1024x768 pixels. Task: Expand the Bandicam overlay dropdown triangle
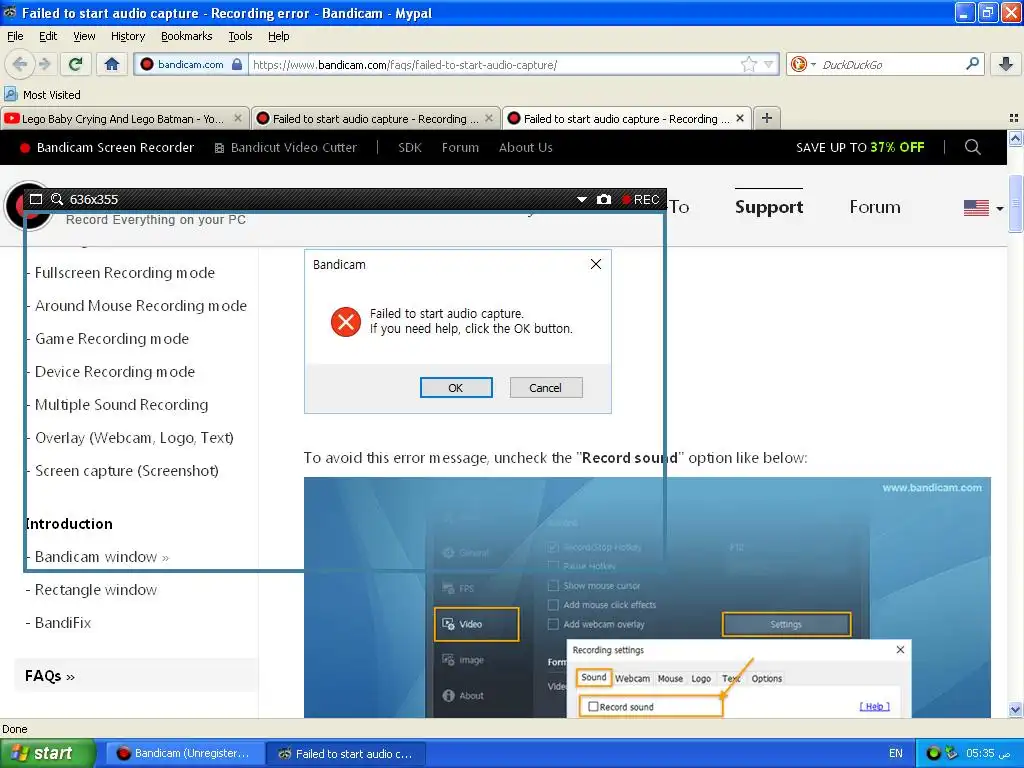coord(581,199)
